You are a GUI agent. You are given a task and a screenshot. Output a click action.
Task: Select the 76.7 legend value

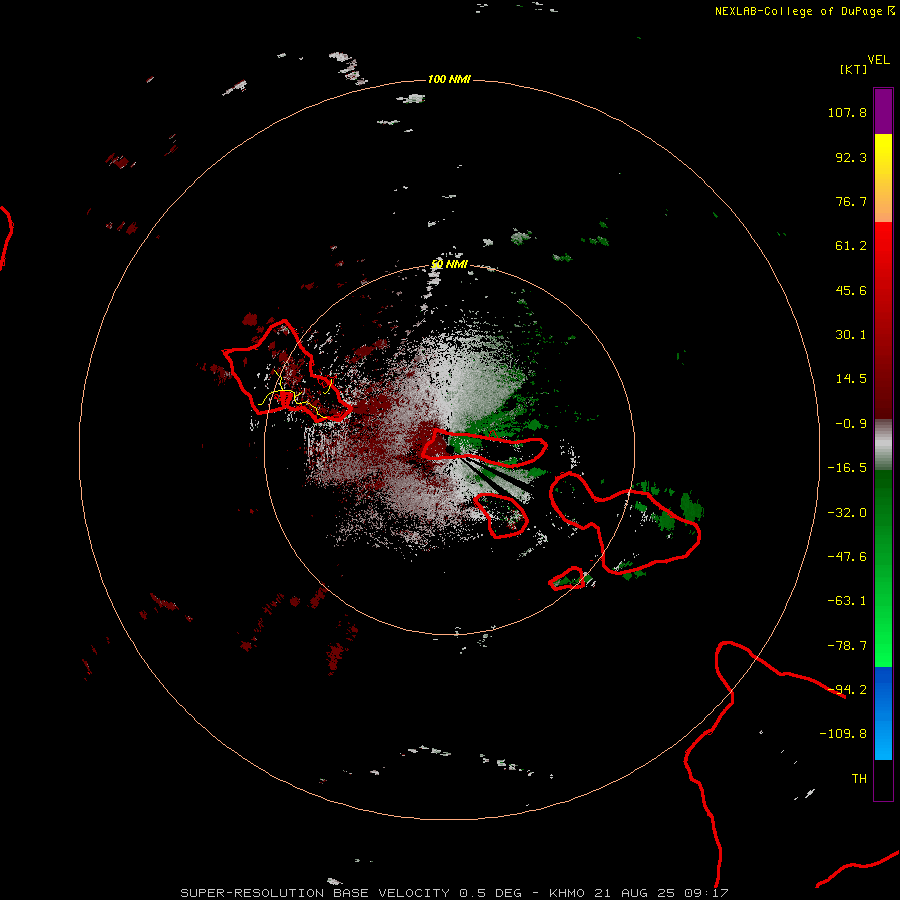pos(851,201)
